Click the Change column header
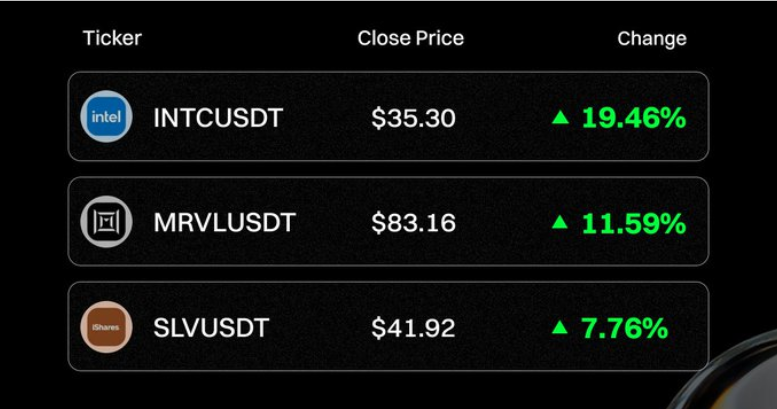 point(652,39)
